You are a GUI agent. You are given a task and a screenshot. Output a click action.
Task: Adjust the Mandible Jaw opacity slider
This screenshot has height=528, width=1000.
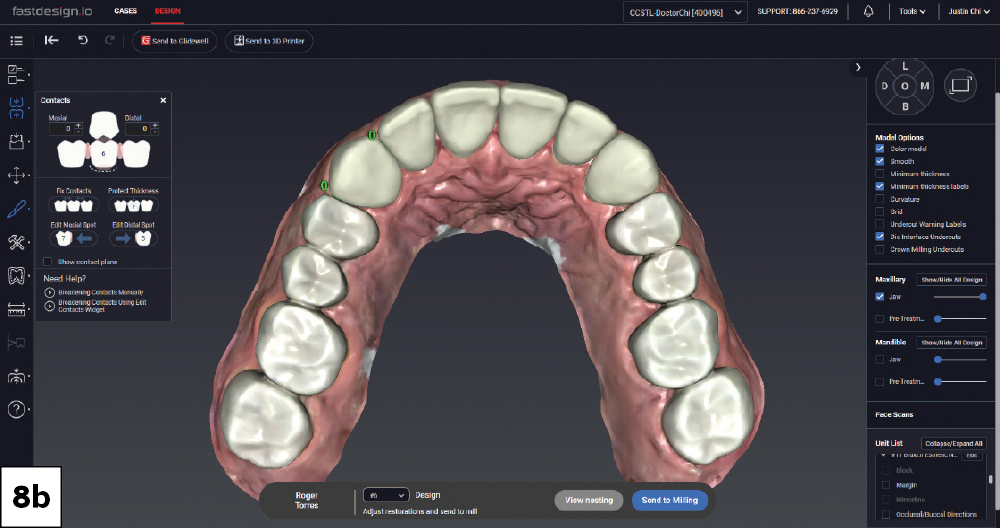pos(960,360)
